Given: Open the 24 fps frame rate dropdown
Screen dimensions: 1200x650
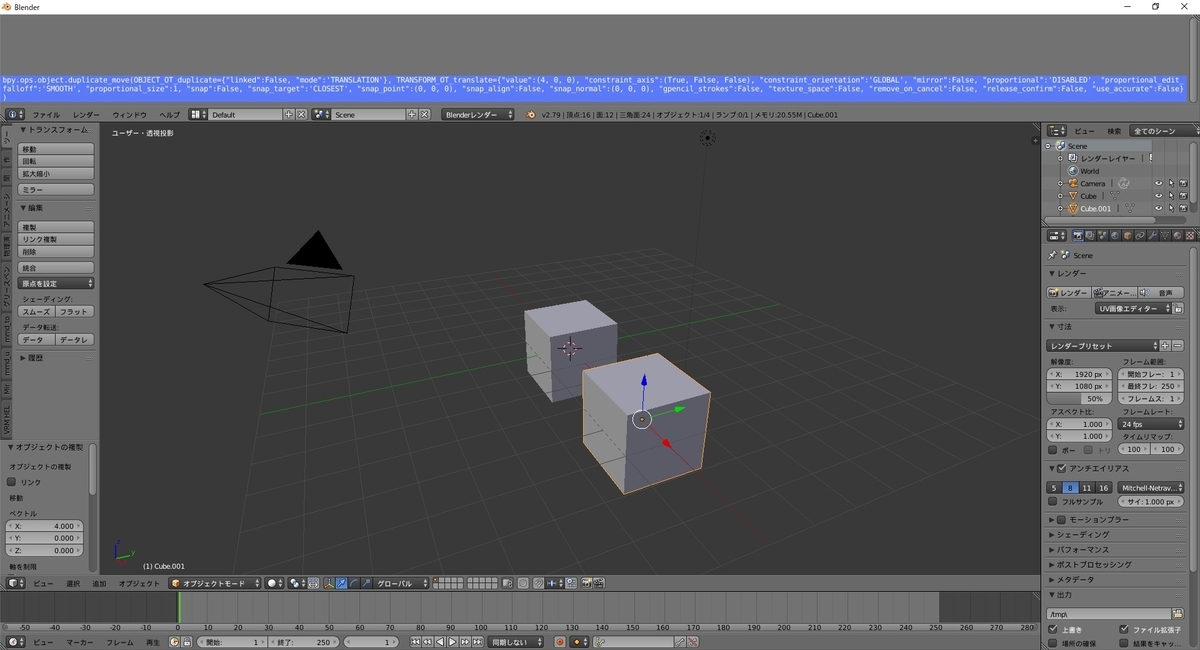Looking at the screenshot, I should click(x=1152, y=424).
